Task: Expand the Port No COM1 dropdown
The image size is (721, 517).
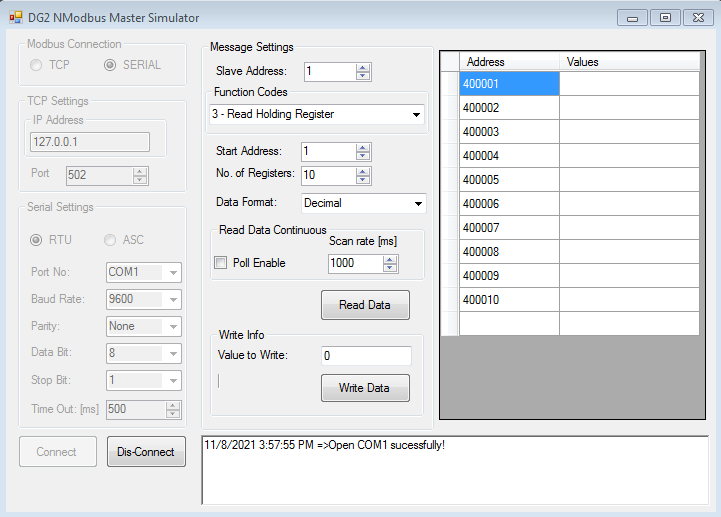Action: coord(173,272)
